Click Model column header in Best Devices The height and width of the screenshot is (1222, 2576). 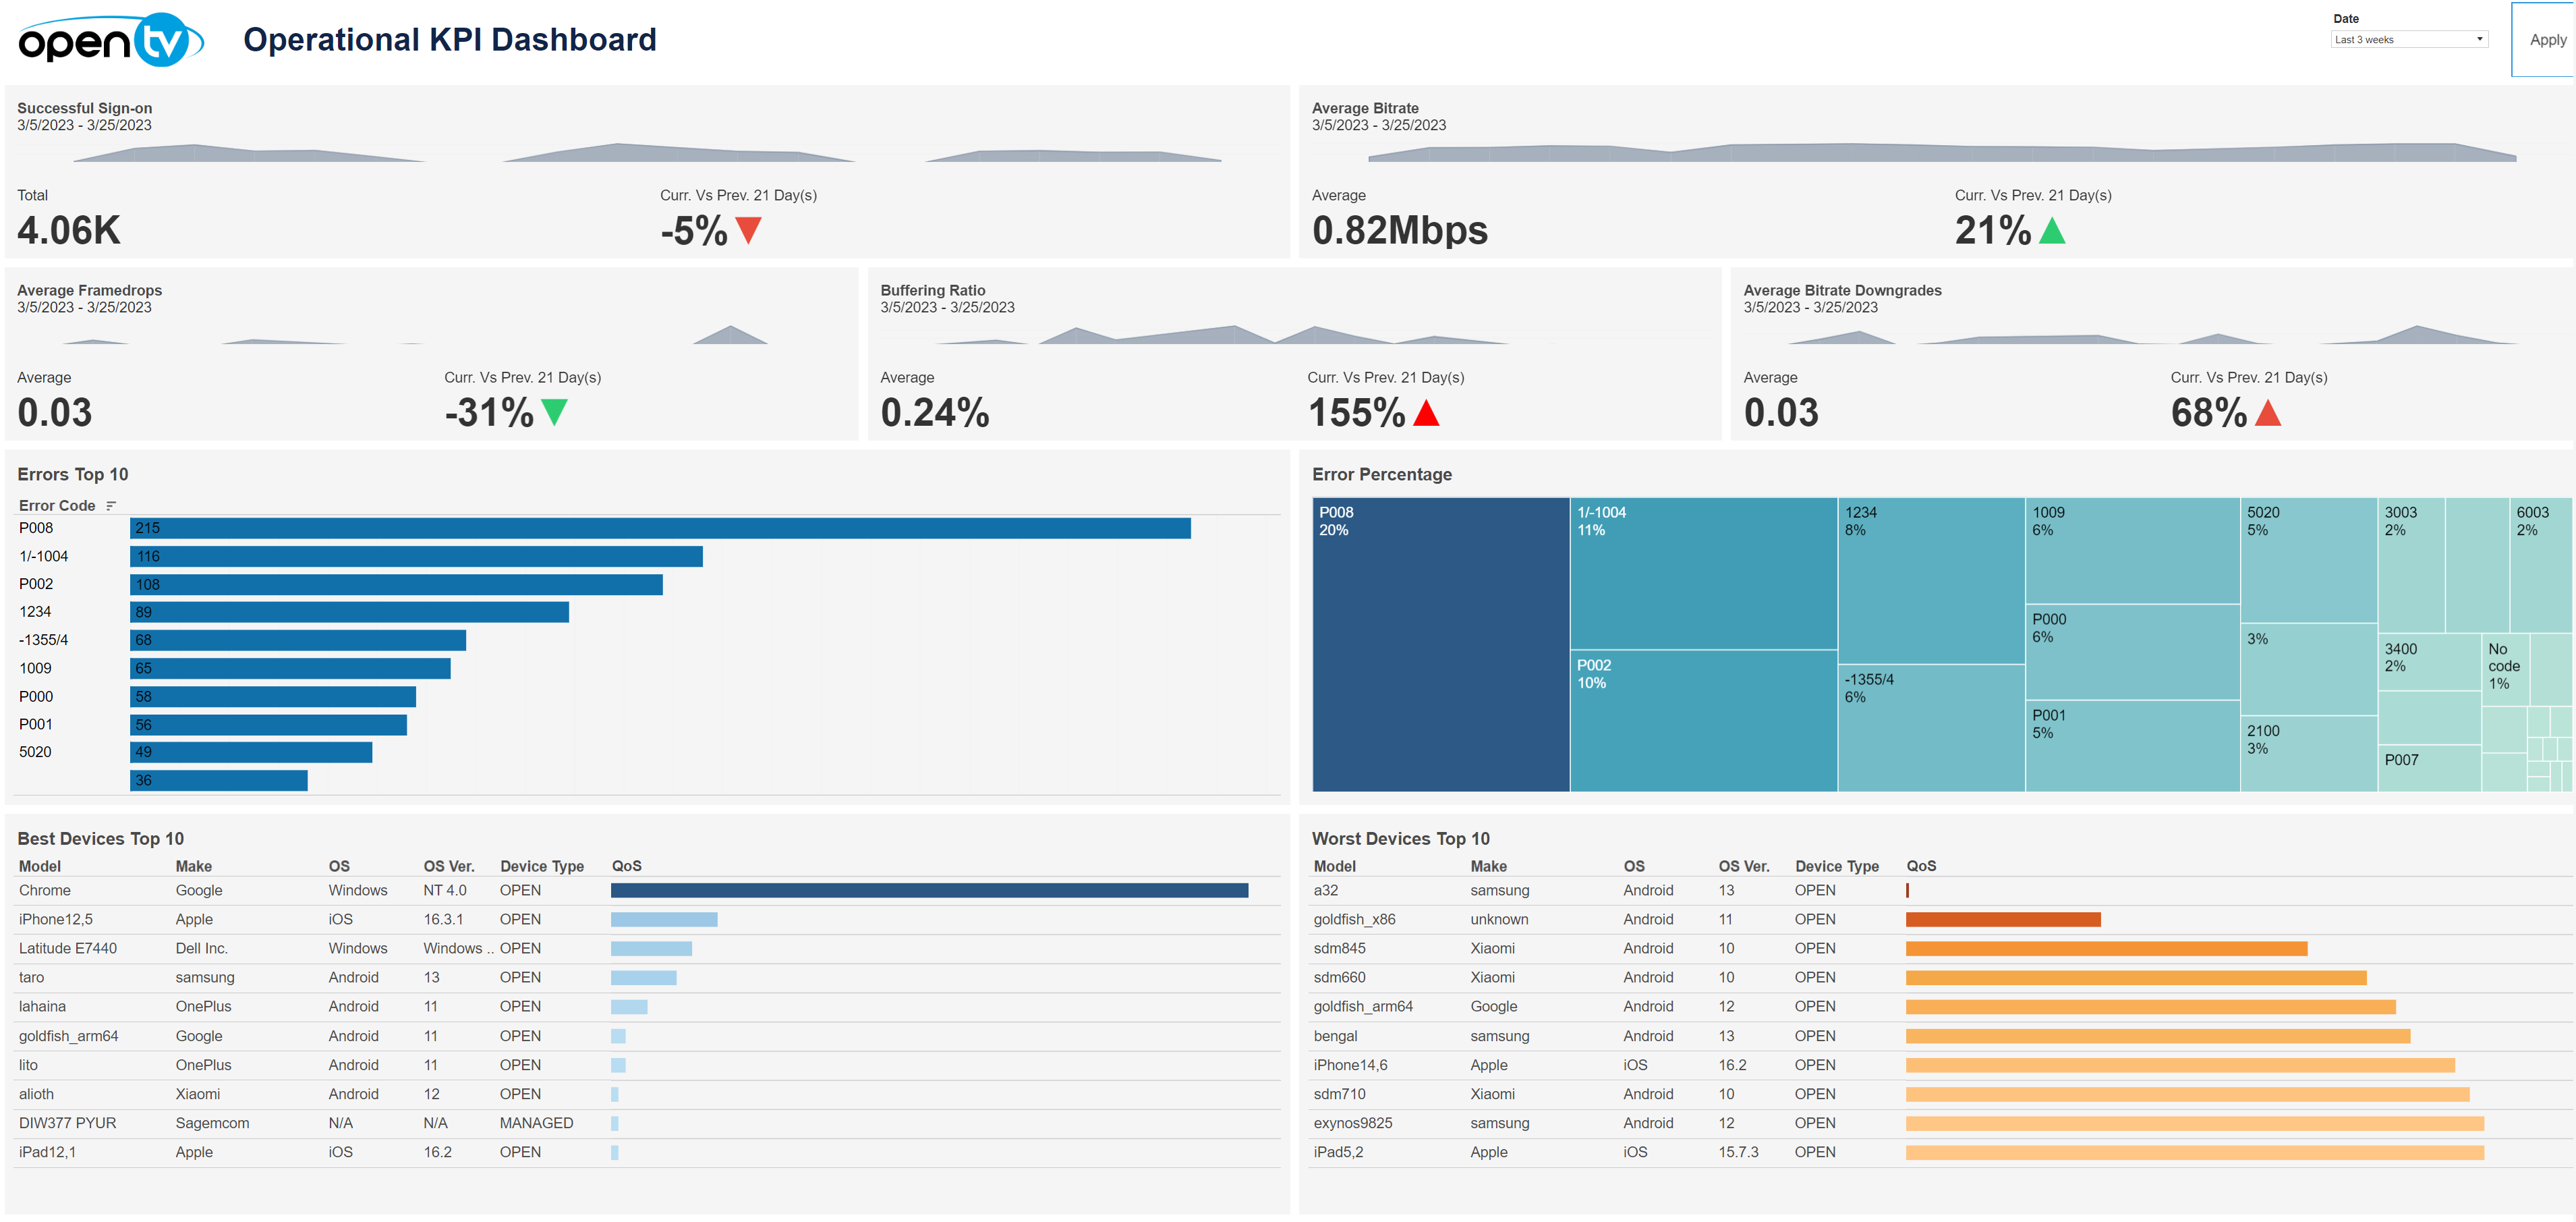click(x=40, y=866)
